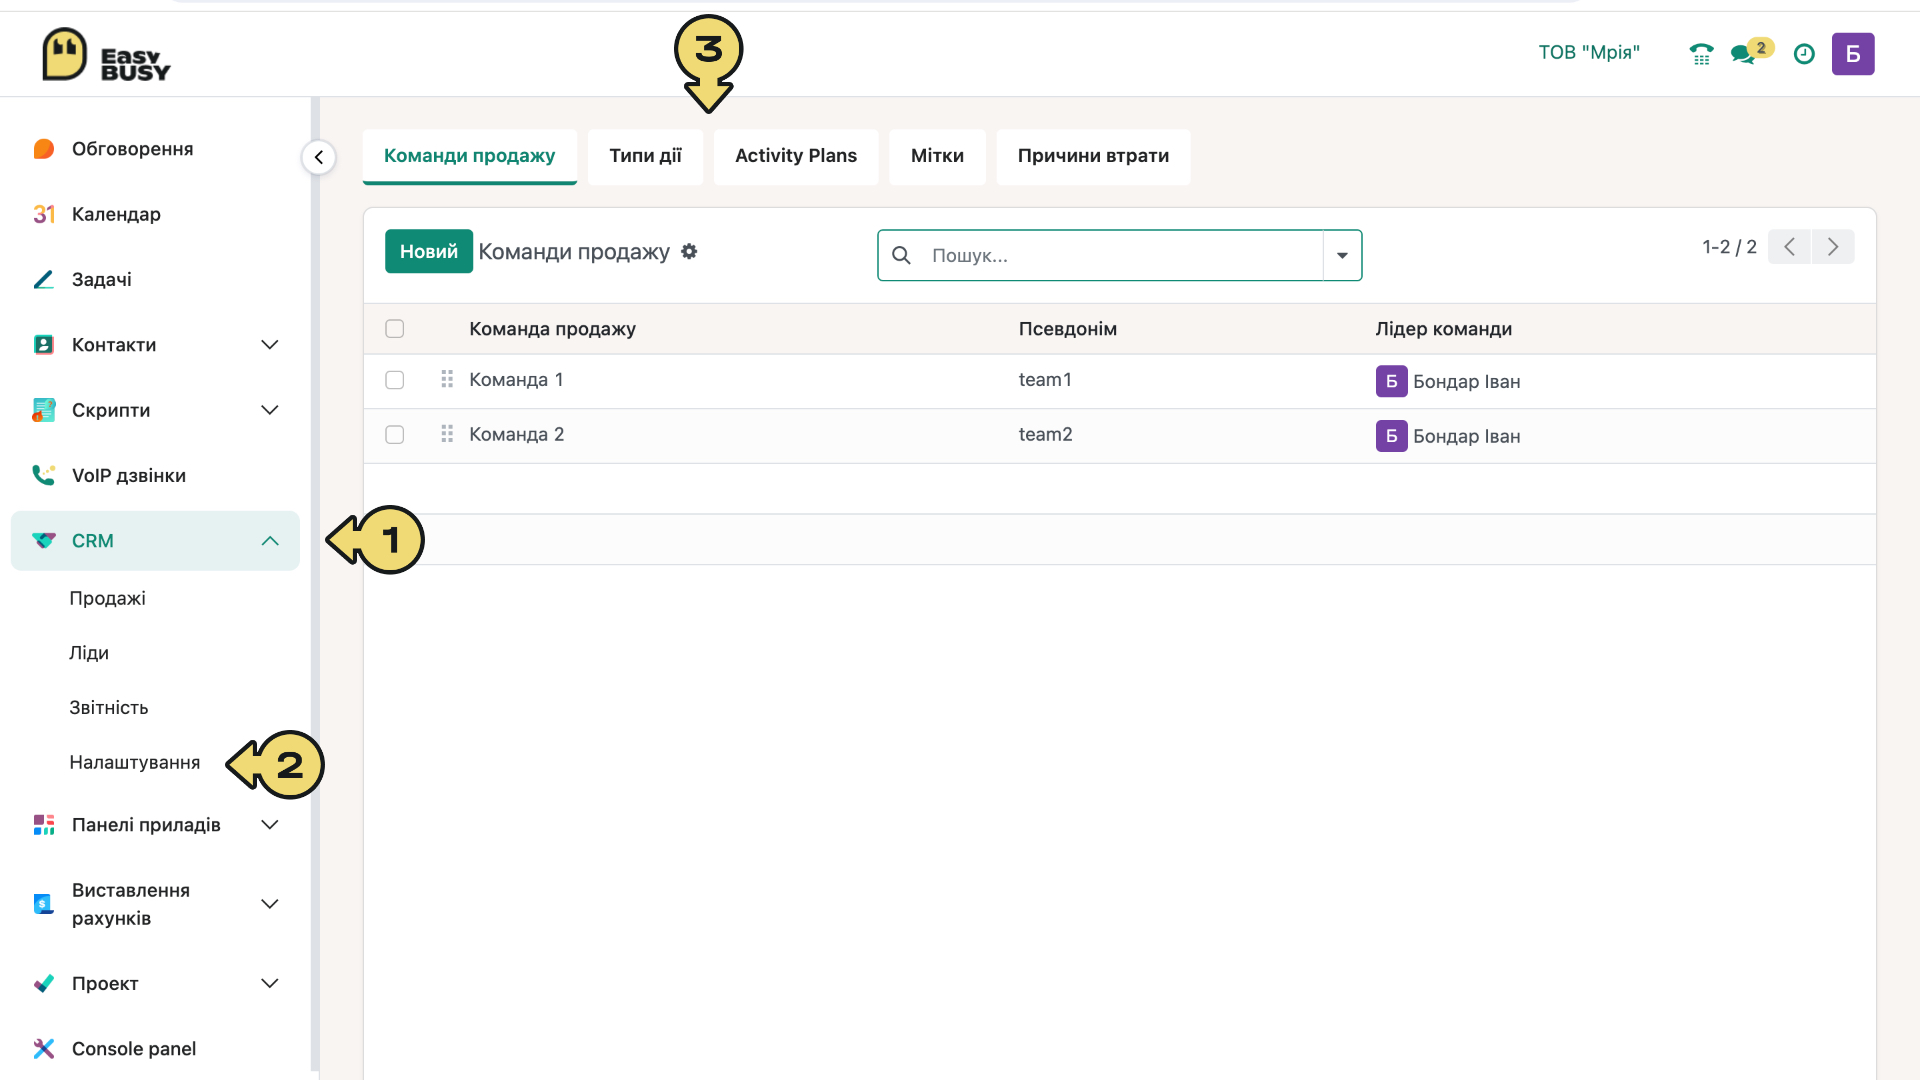Click the CRM handshake icon

(x=44, y=541)
